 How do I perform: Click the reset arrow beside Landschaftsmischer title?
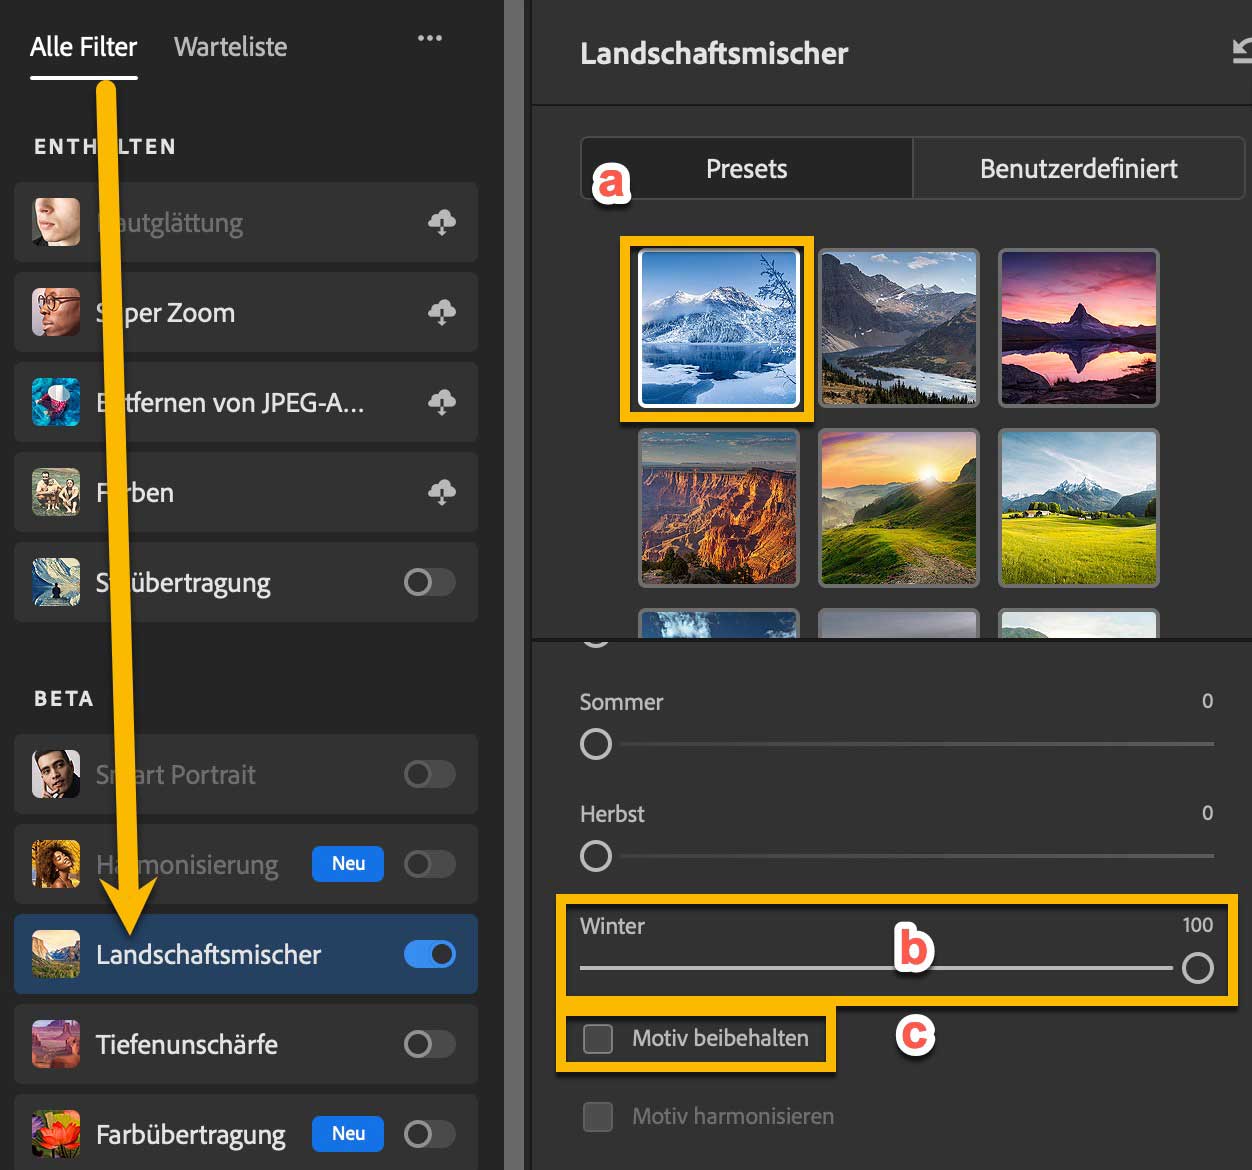tap(1241, 51)
